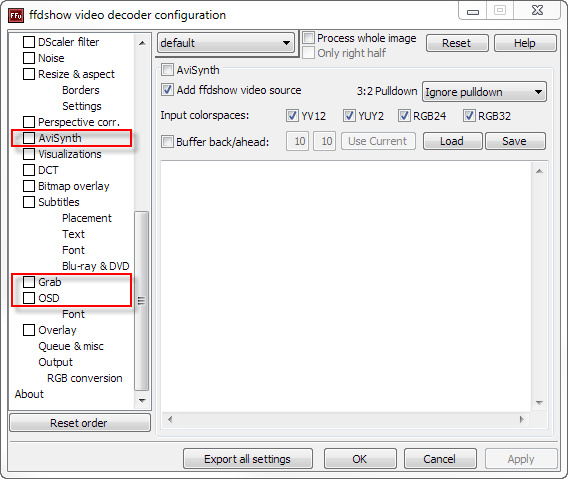The width and height of the screenshot is (568, 479).
Task: Click buffer back value field
Action: click(297, 141)
